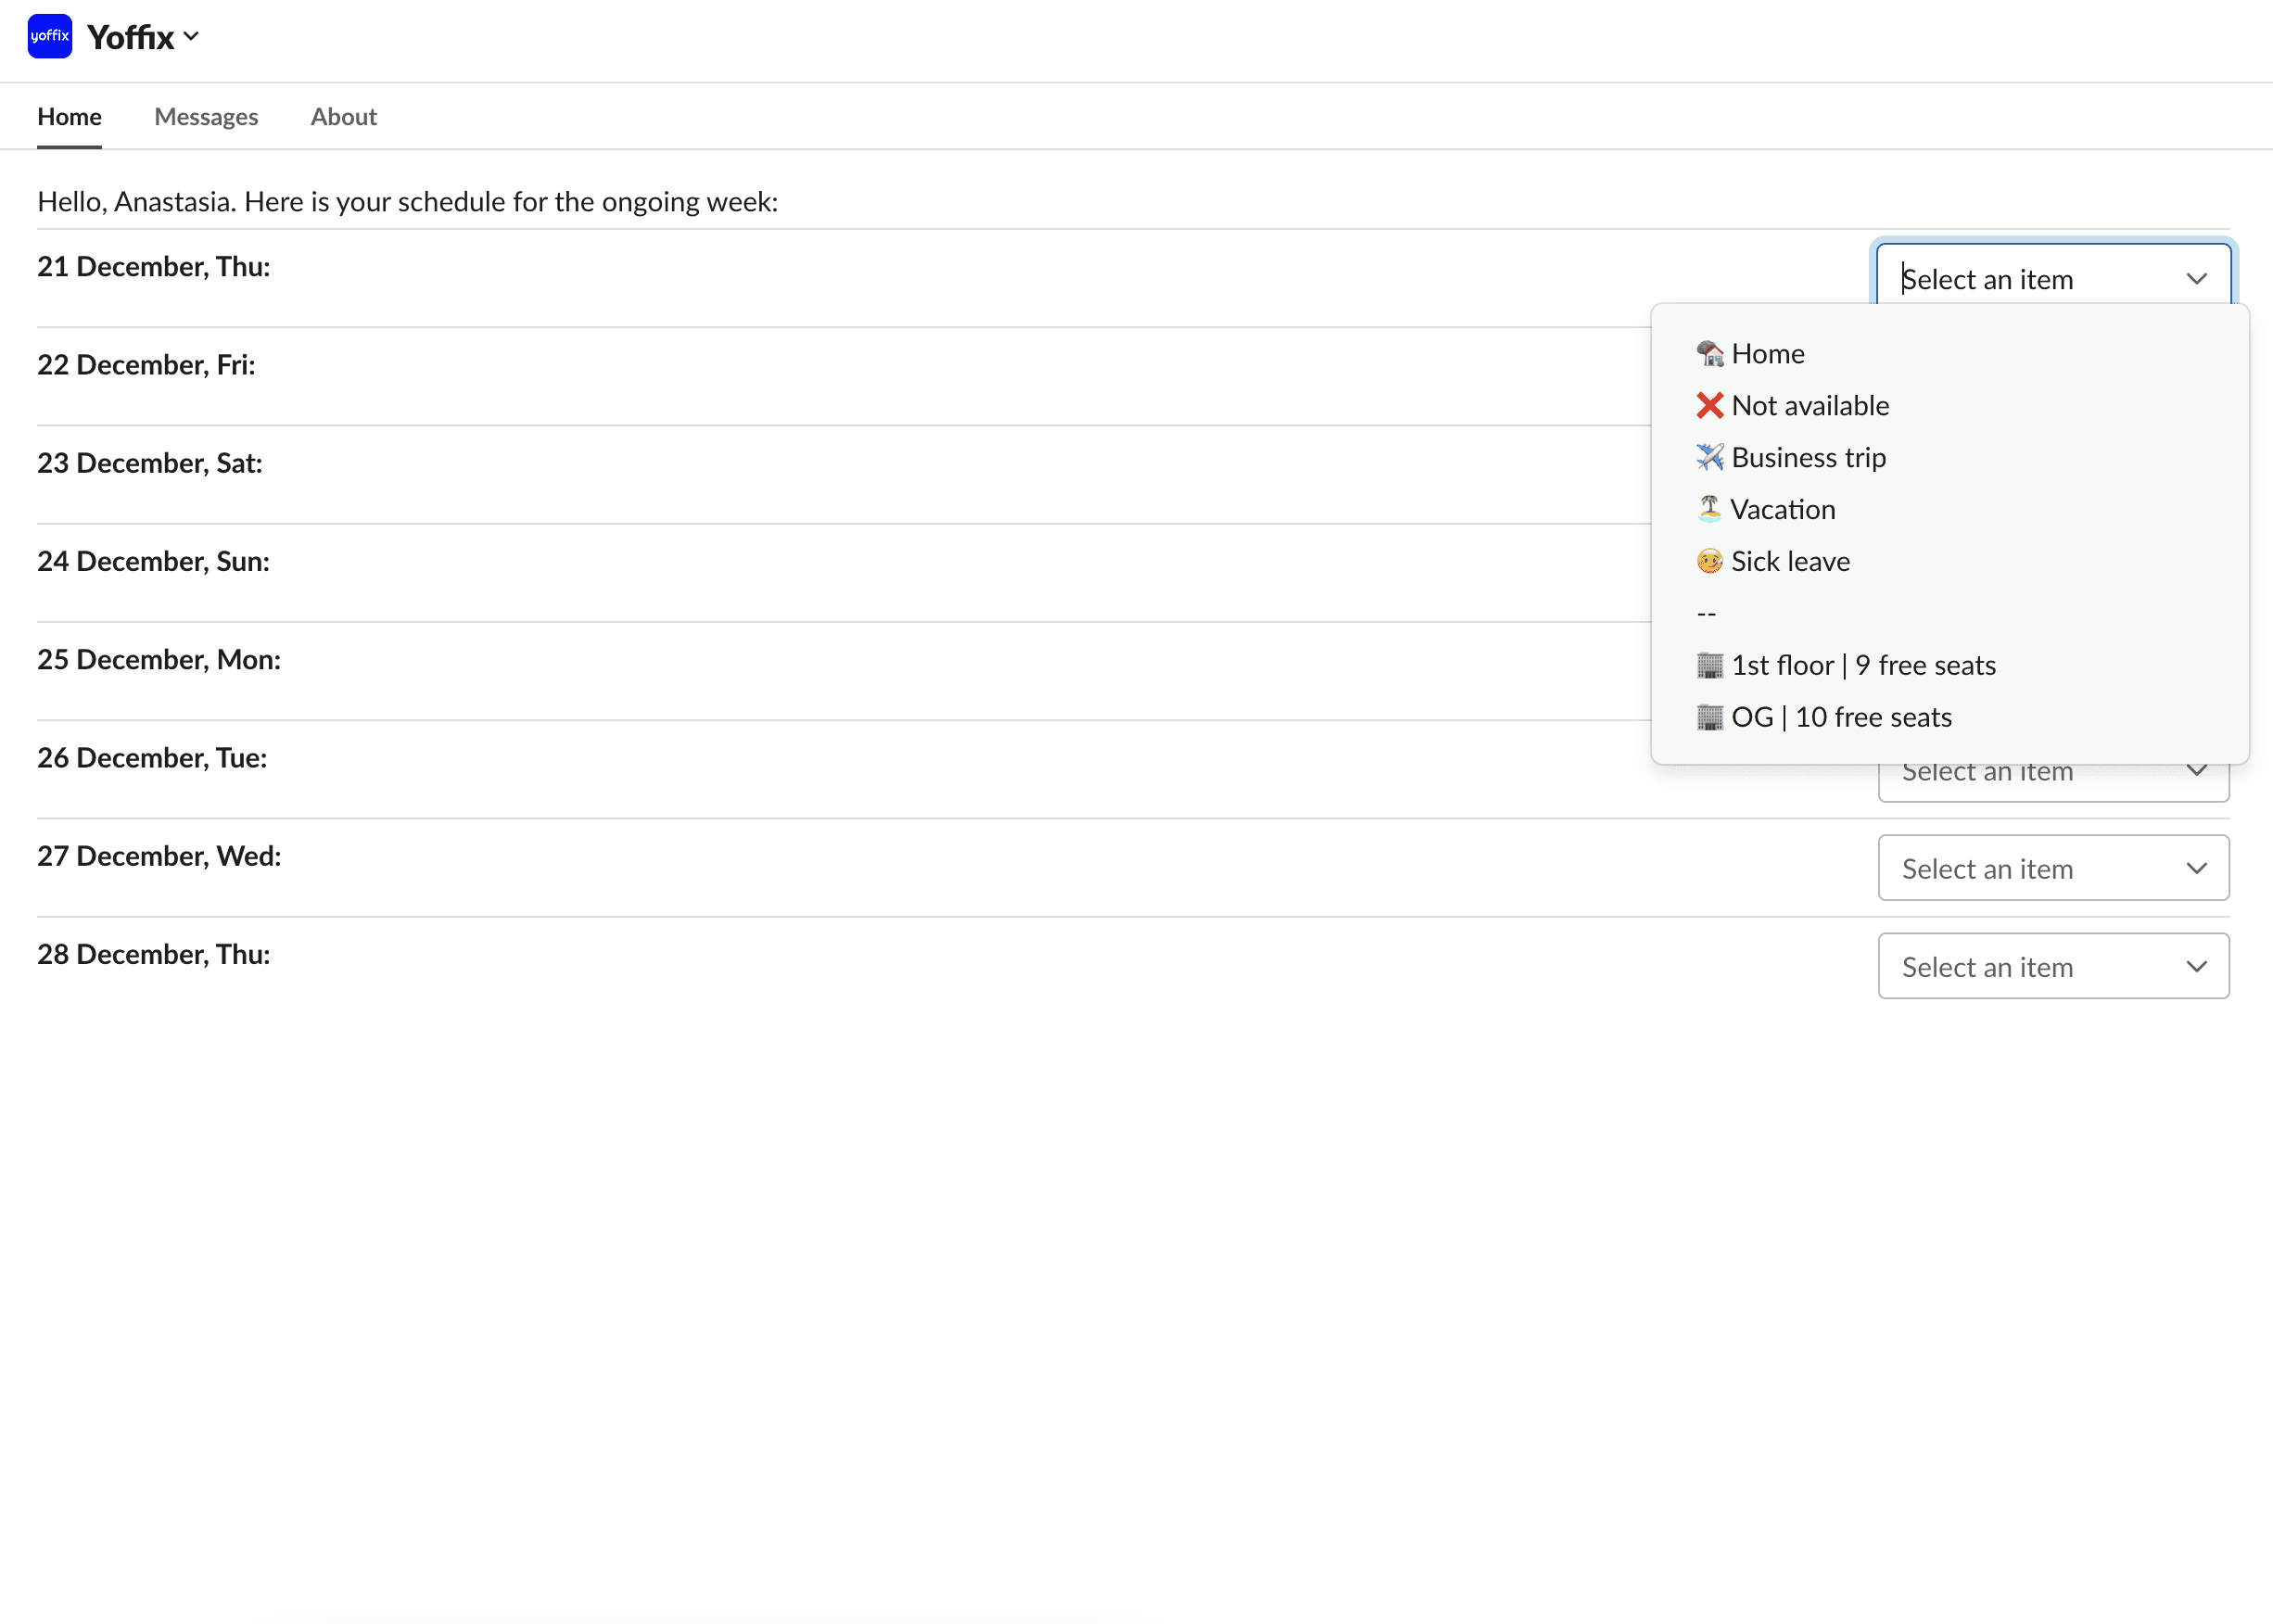Open the Messages tab
This screenshot has width=2273, height=1624.
tap(206, 117)
